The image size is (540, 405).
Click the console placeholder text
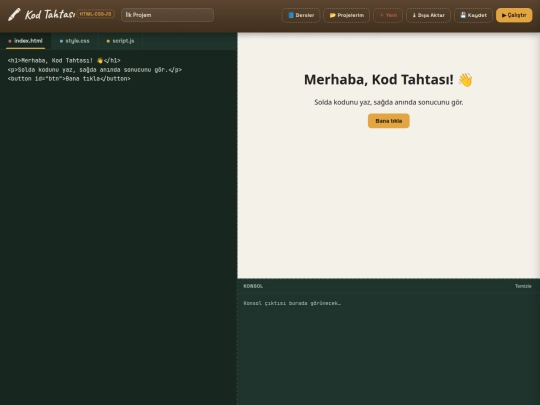[x=292, y=303]
